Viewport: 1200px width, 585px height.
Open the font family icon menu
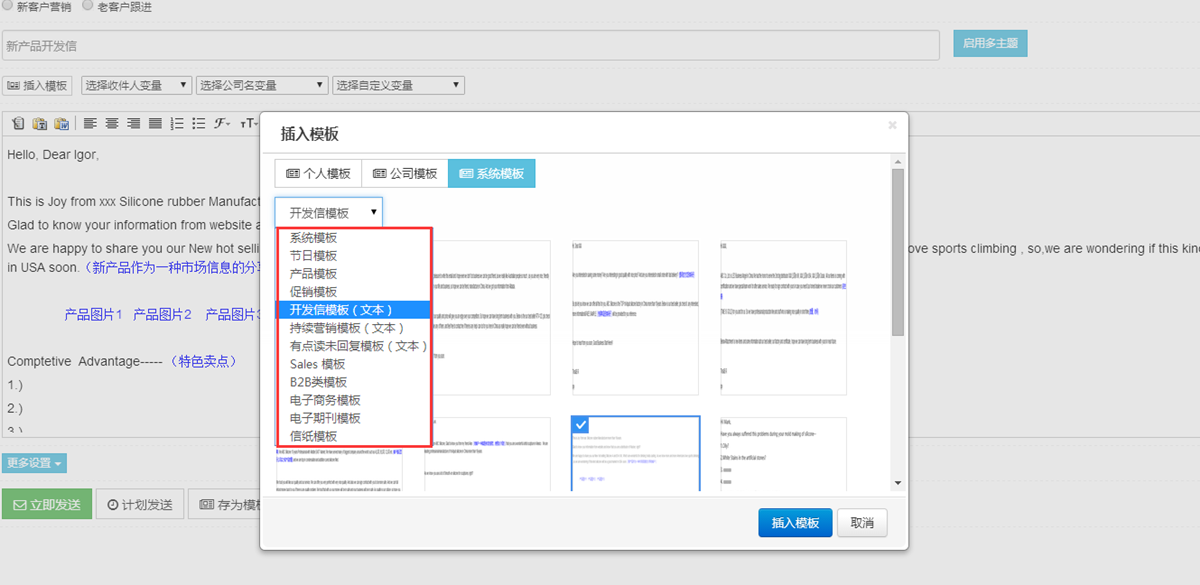tap(221, 124)
